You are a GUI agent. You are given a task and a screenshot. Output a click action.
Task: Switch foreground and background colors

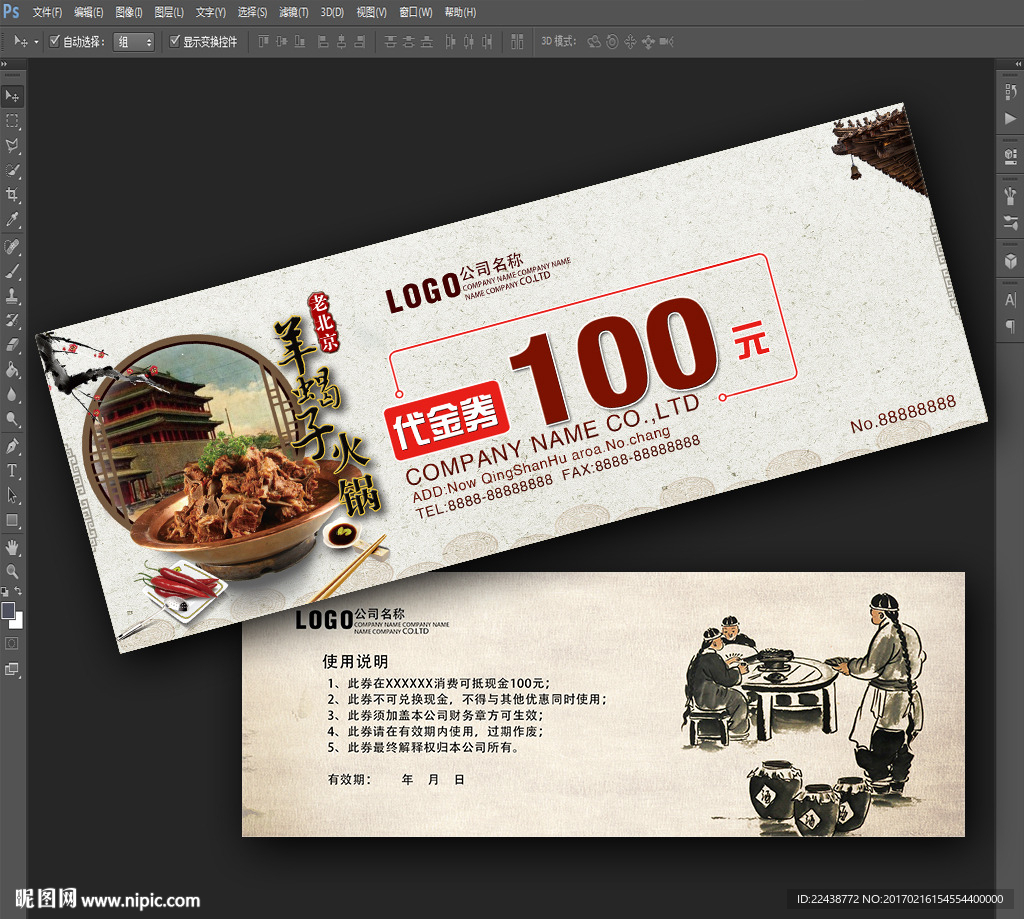click(x=18, y=591)
